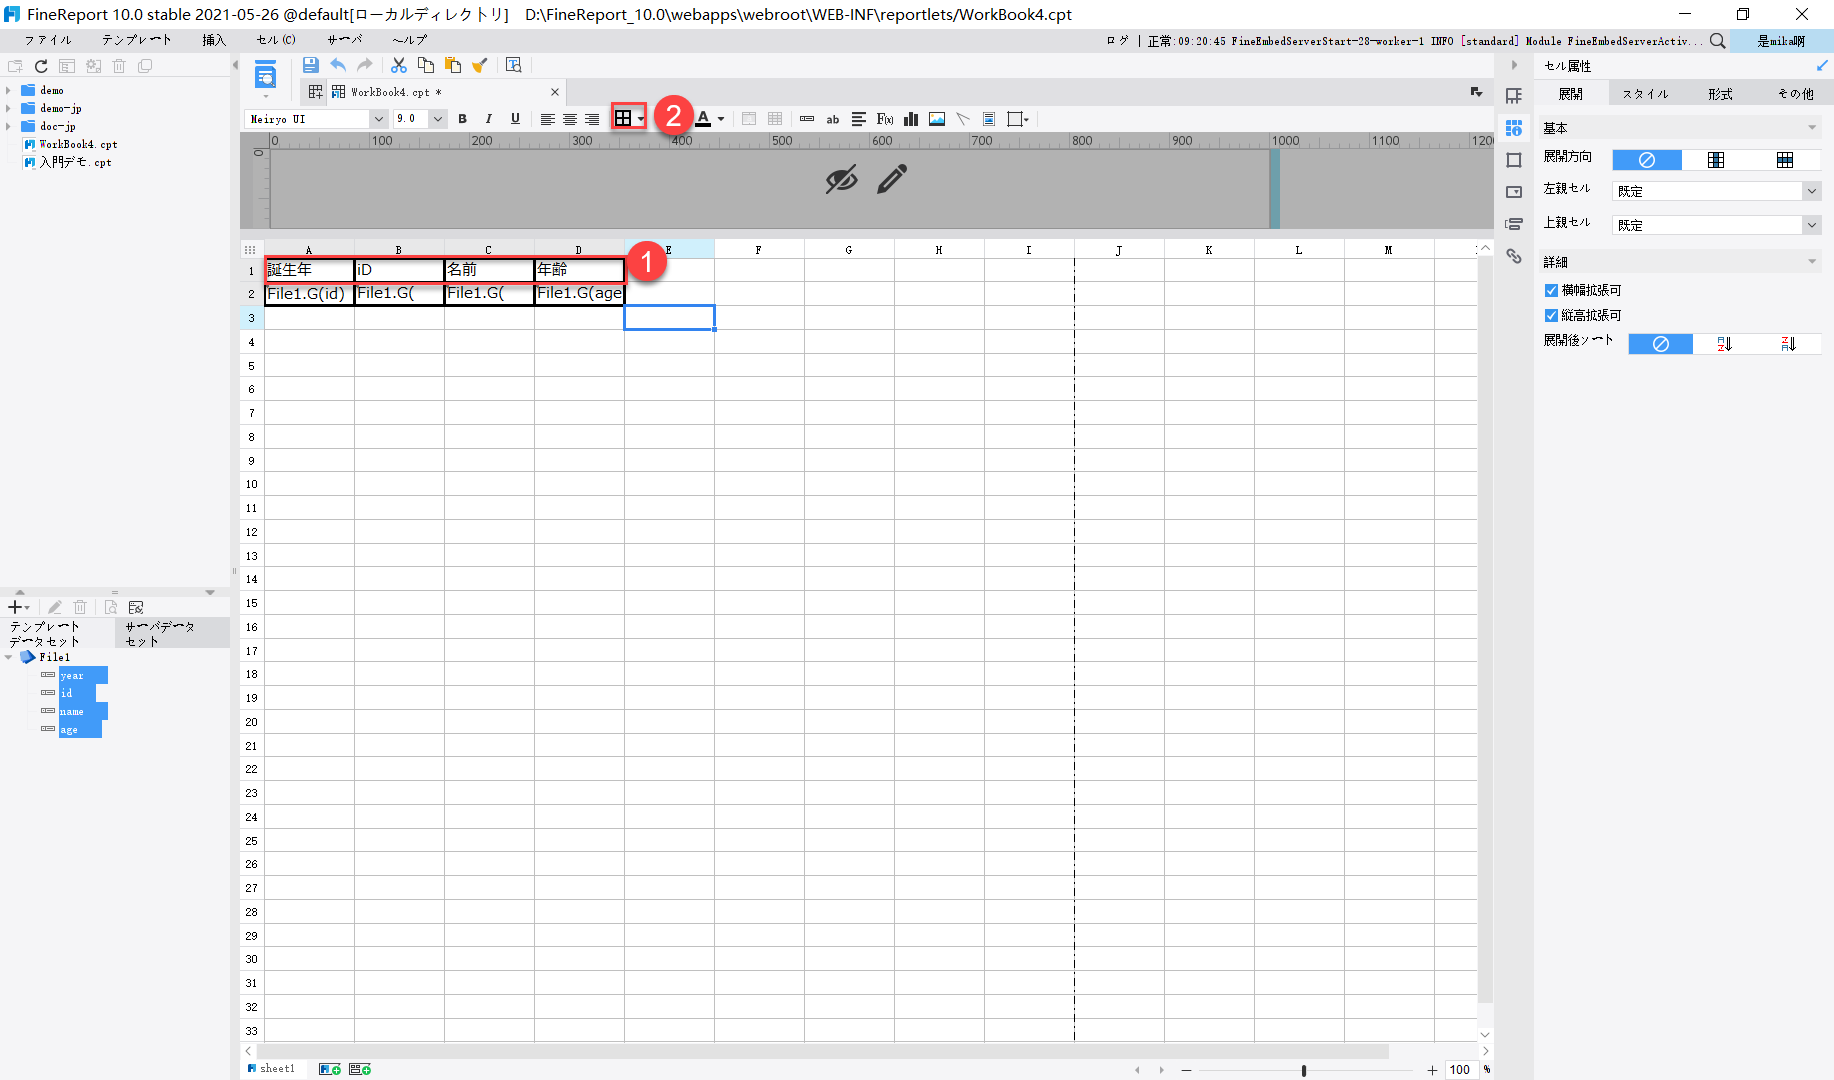The image size is (1834, 1080).
Task: Open hyperlink panel chain icon
Action: 1514,257
